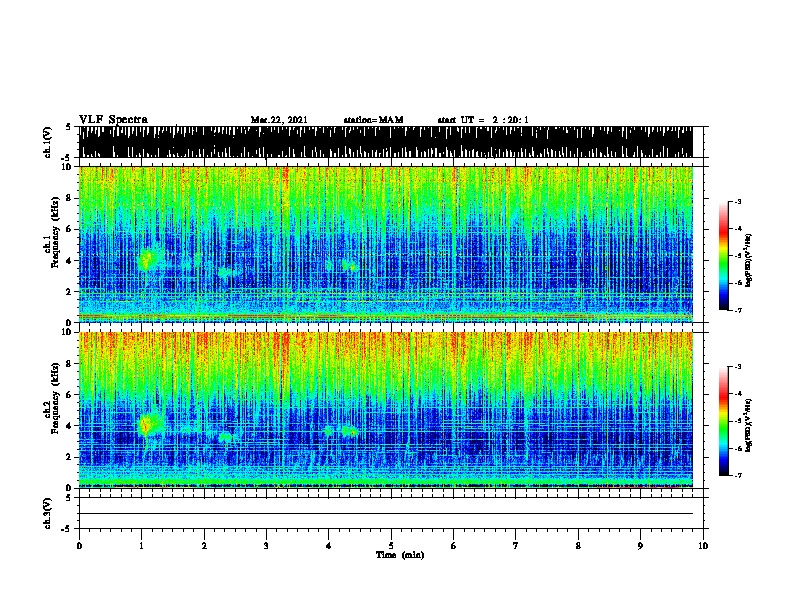Click the "10" kHz tick of ch.1 frequency axis

pyautogui.click(x=67, y=167)
